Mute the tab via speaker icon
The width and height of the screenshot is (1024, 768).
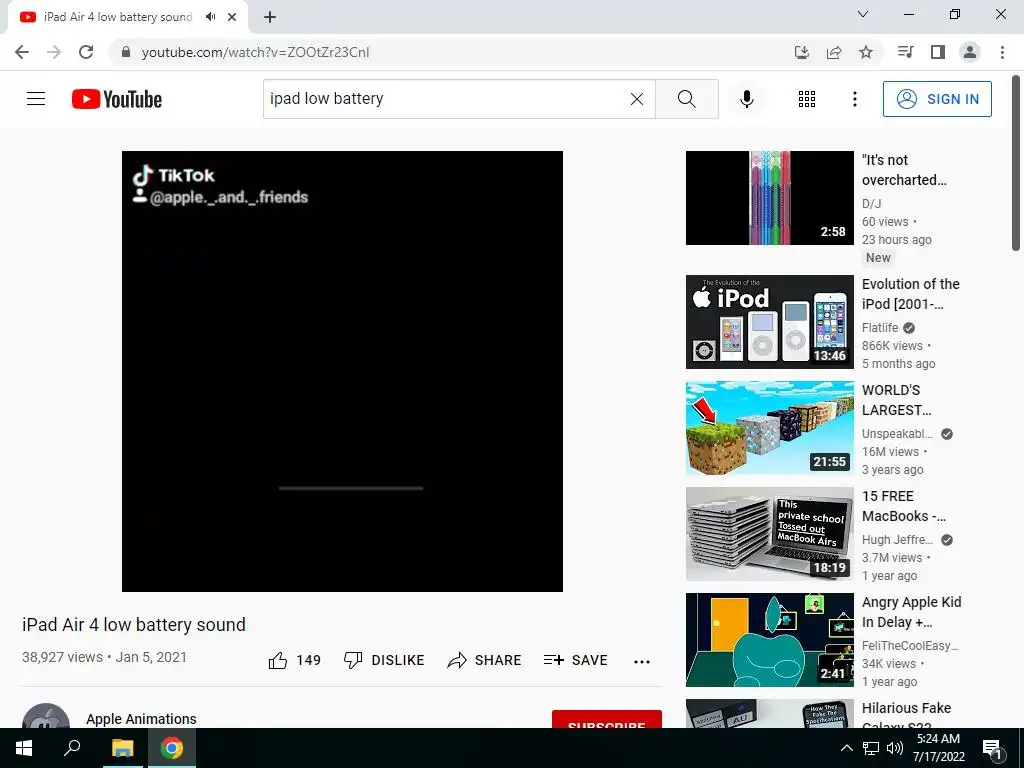click(210, 17)
